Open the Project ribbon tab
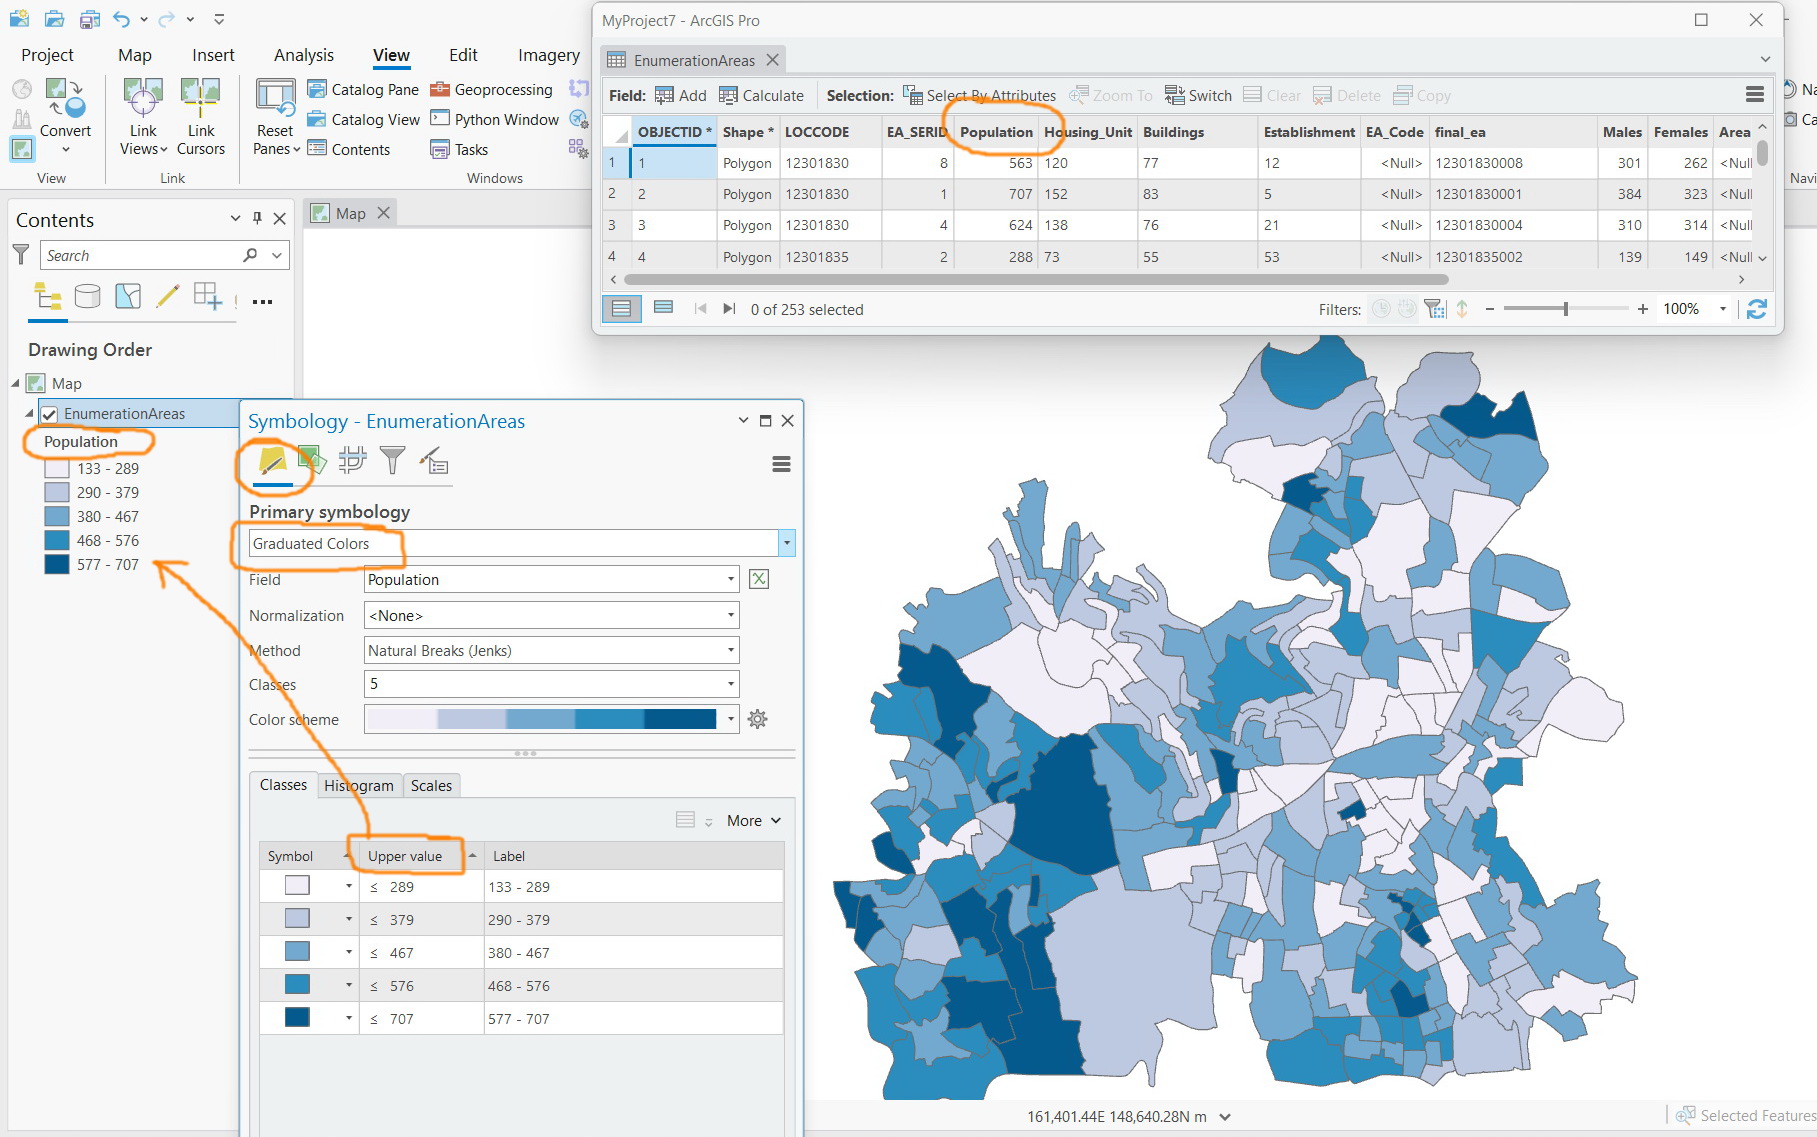 click(47, 55)
